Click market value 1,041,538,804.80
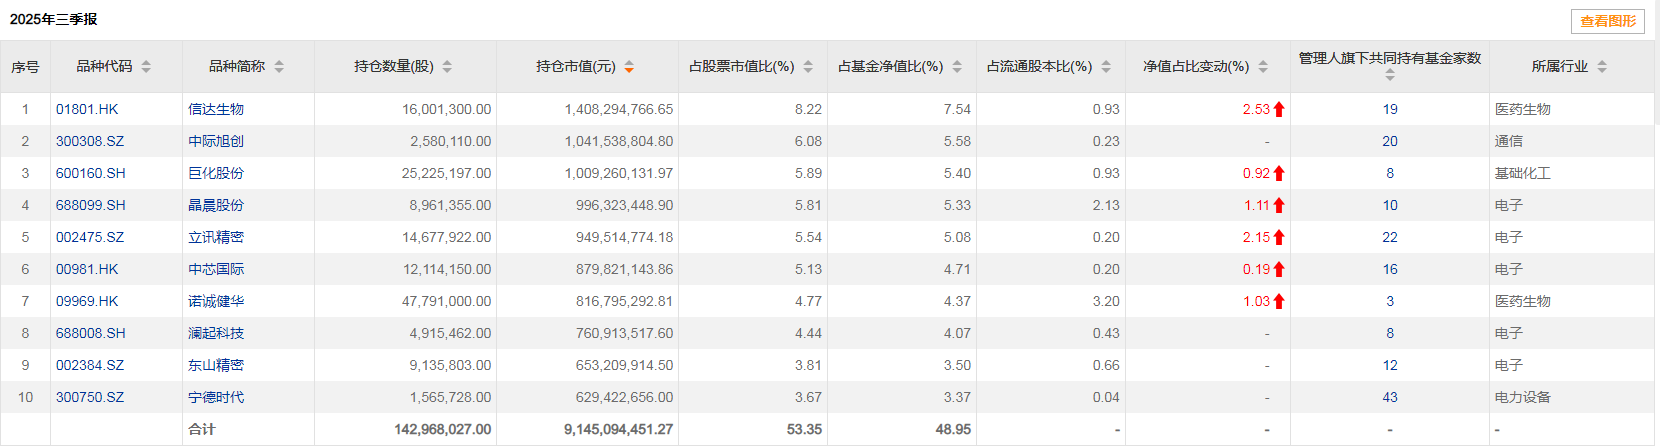The width and height of the screenshot is (1660, 448). [619, 141]
